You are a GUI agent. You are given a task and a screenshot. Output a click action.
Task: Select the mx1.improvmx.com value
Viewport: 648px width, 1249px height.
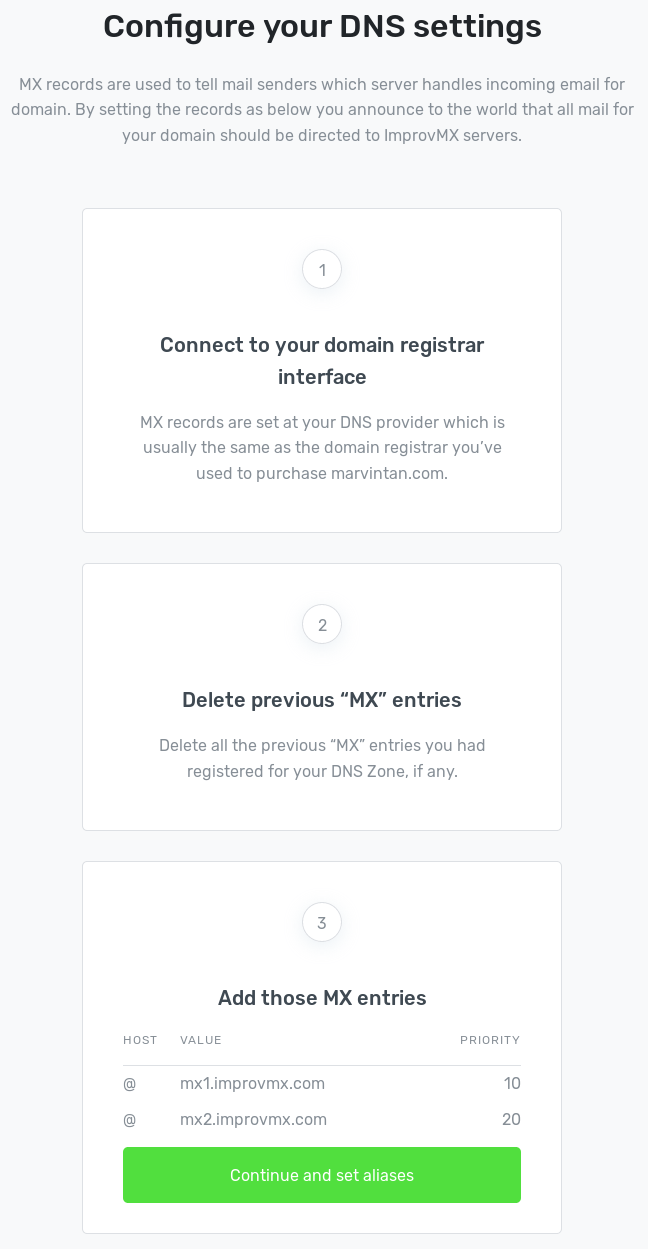click(x=252, y=1083)
